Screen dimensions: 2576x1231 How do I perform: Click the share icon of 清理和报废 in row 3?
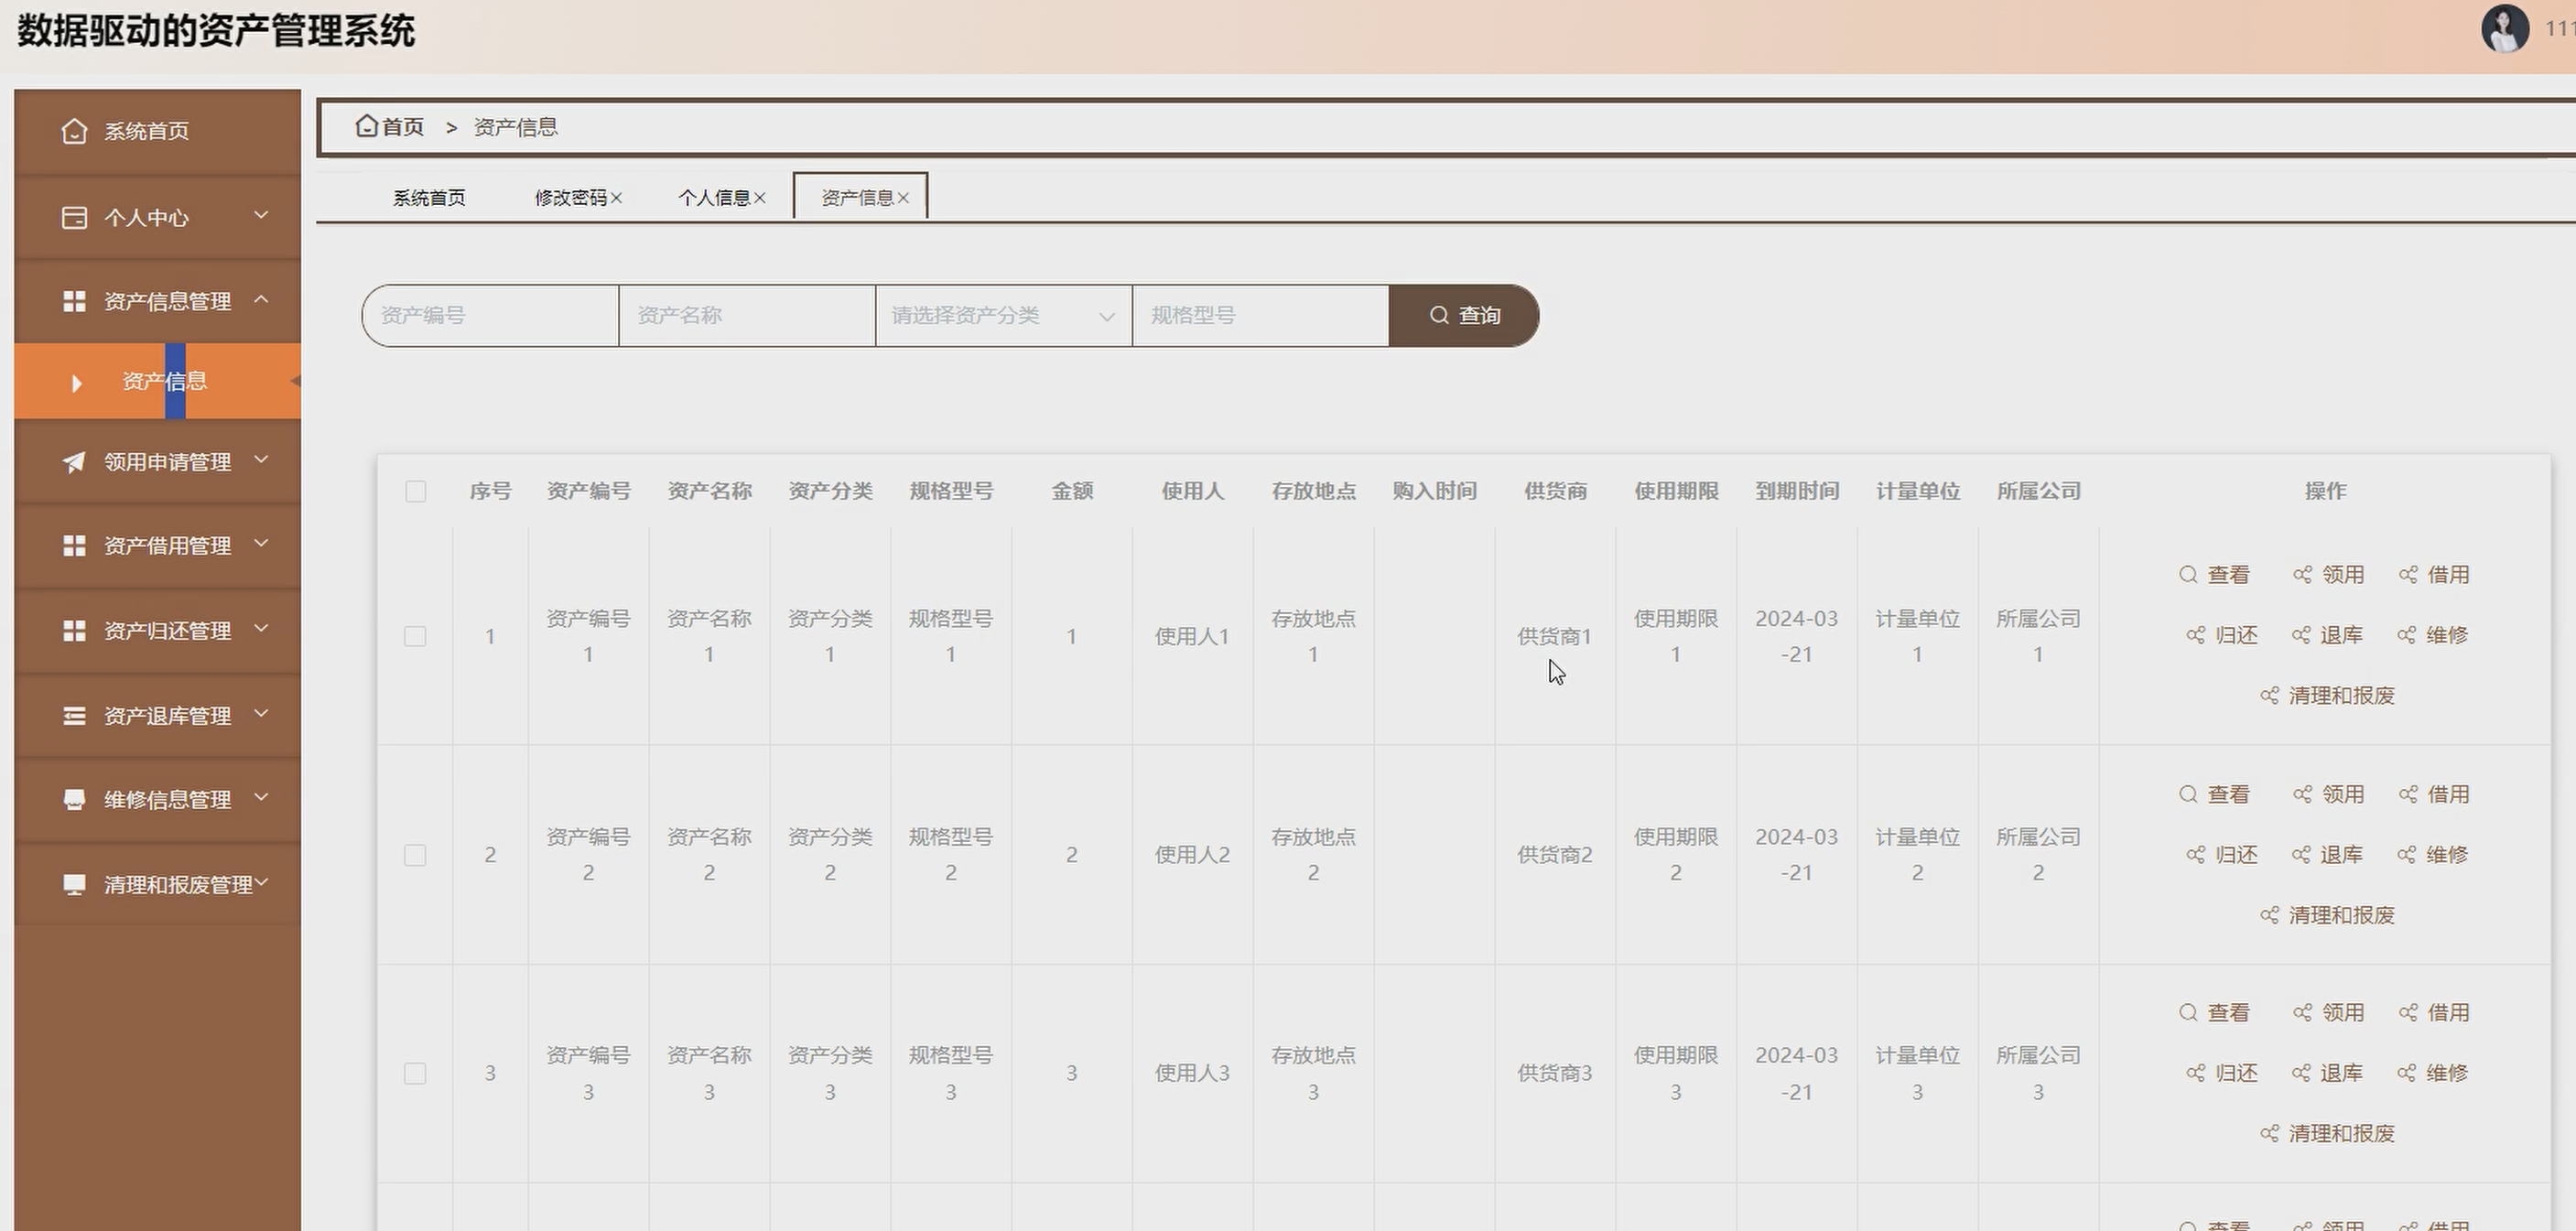point(2269,1133)
